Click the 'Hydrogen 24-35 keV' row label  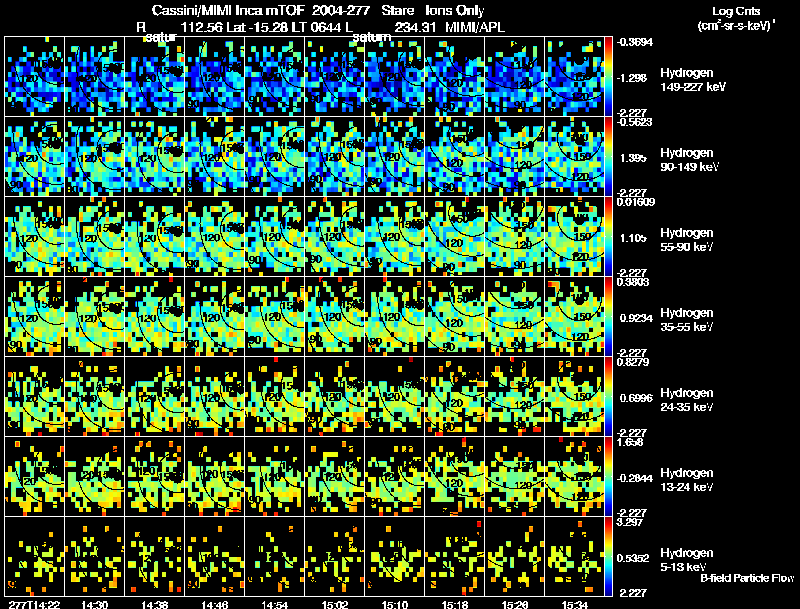pyautogui.click(x=686, y=400)
